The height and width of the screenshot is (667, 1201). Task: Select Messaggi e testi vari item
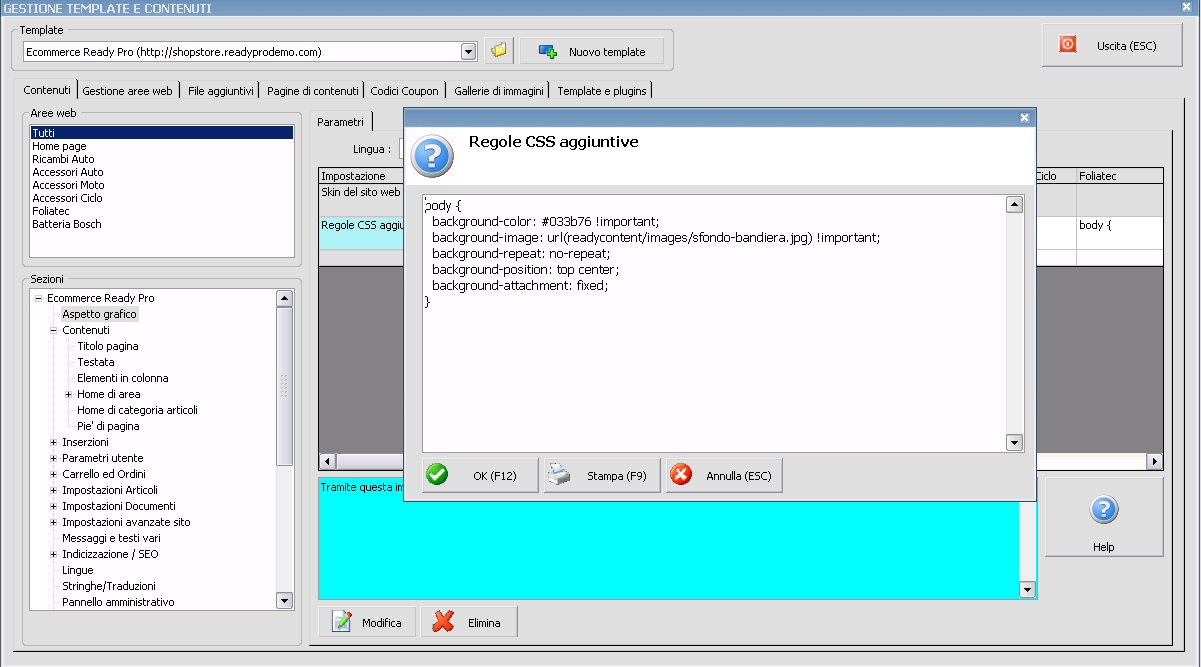pyautogui.click(x=111, y=538)
